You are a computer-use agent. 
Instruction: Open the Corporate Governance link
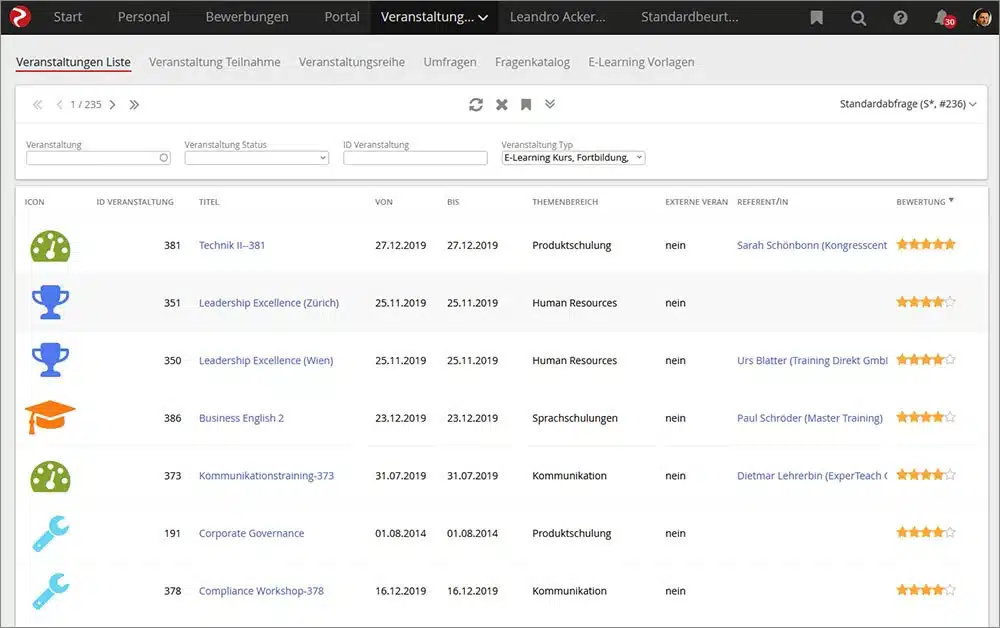[251, 533]
